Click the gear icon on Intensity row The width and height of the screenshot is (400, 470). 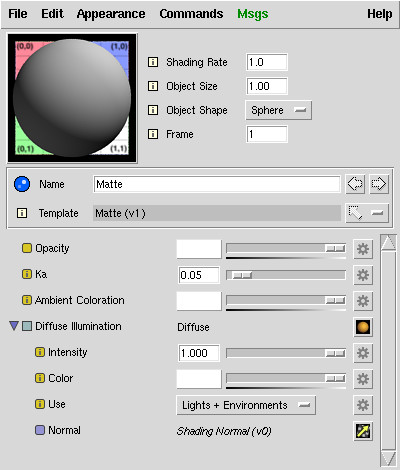[x=363, y=353]
